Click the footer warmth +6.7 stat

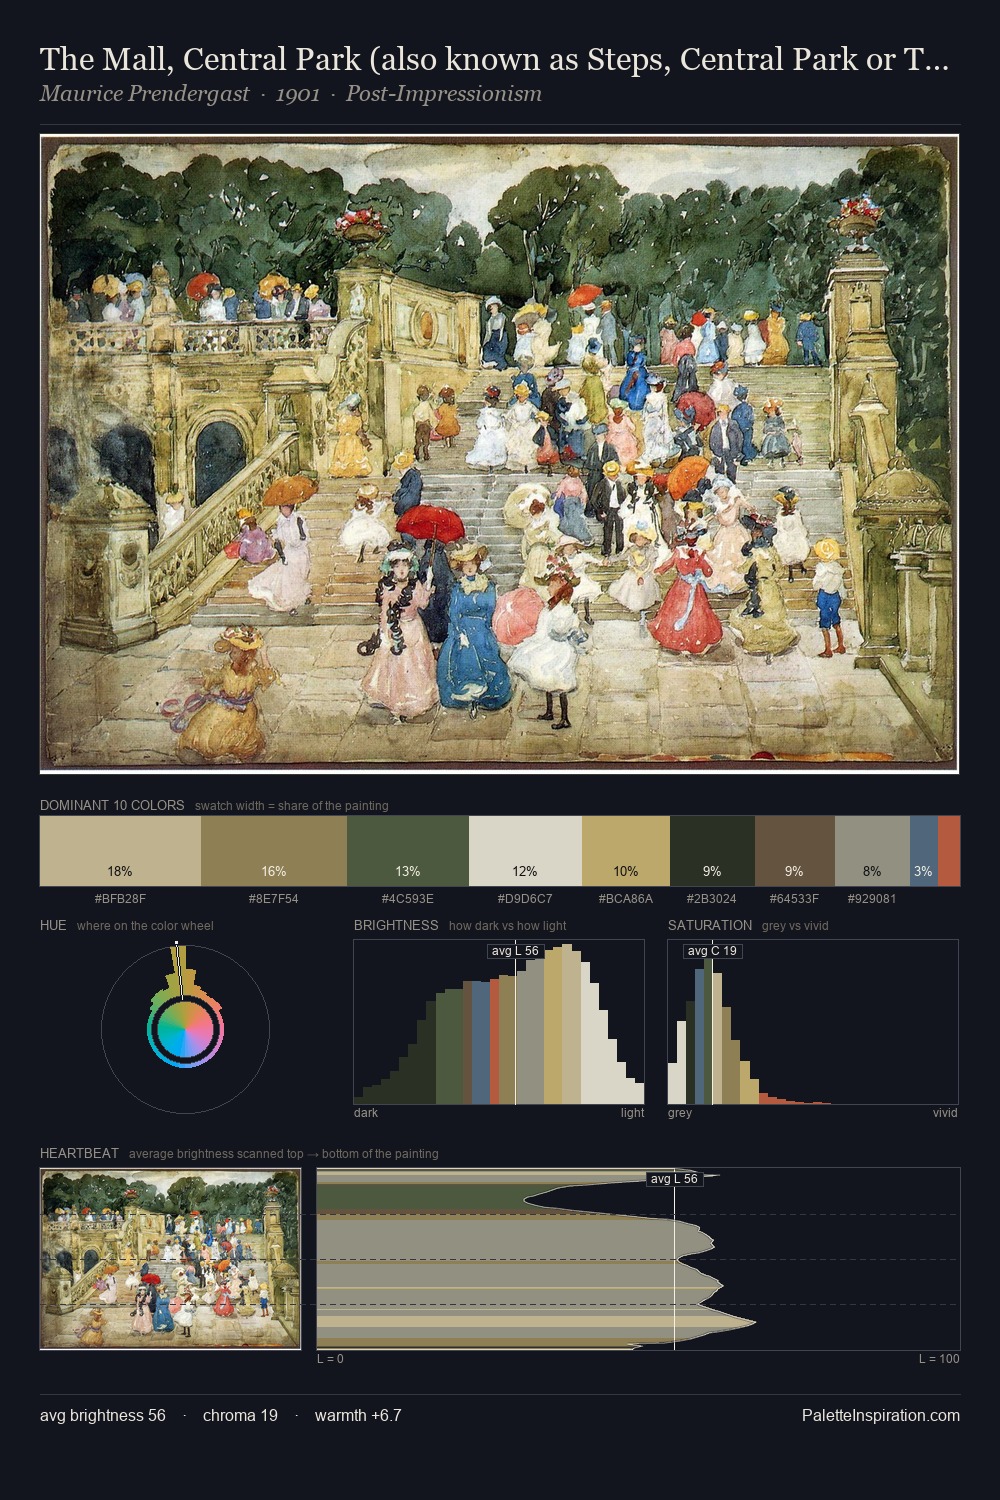[x=358, y=1415]
